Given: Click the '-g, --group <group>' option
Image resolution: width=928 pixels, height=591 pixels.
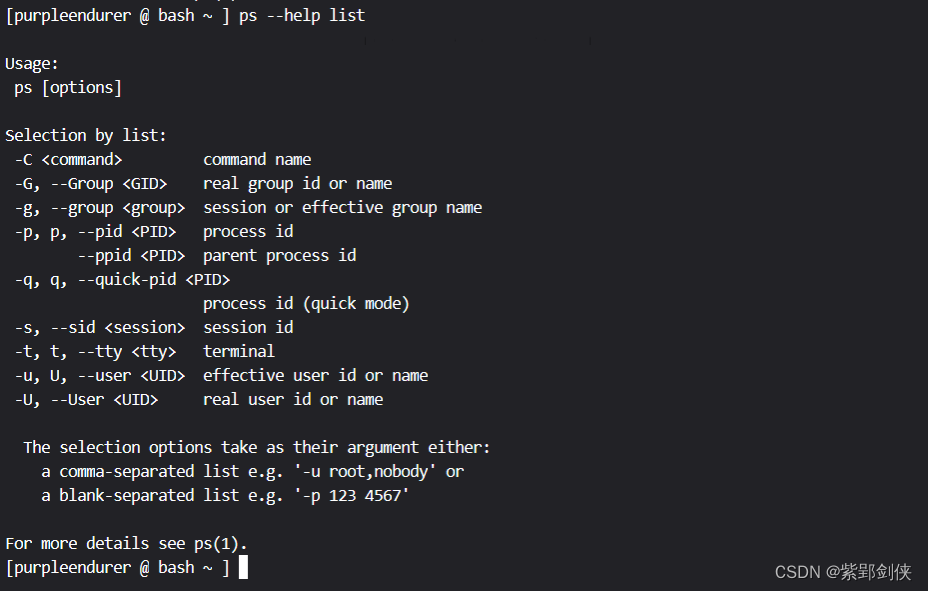Looking at the screenshot, I should tap(100, 207).
